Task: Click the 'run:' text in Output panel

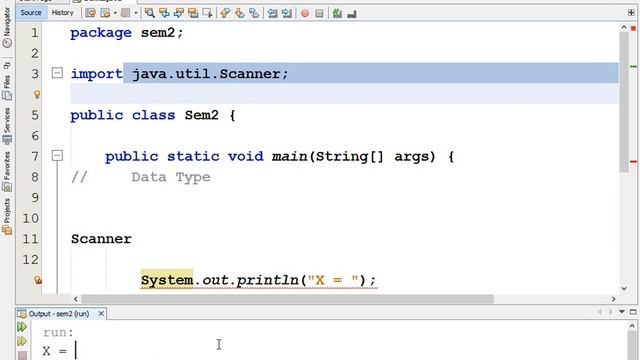Action: [58, 333]
